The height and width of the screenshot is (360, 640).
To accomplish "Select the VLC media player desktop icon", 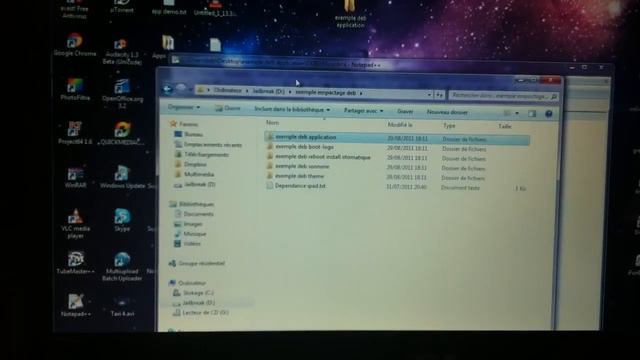I will pyautogui.click(x=75, y=224).
